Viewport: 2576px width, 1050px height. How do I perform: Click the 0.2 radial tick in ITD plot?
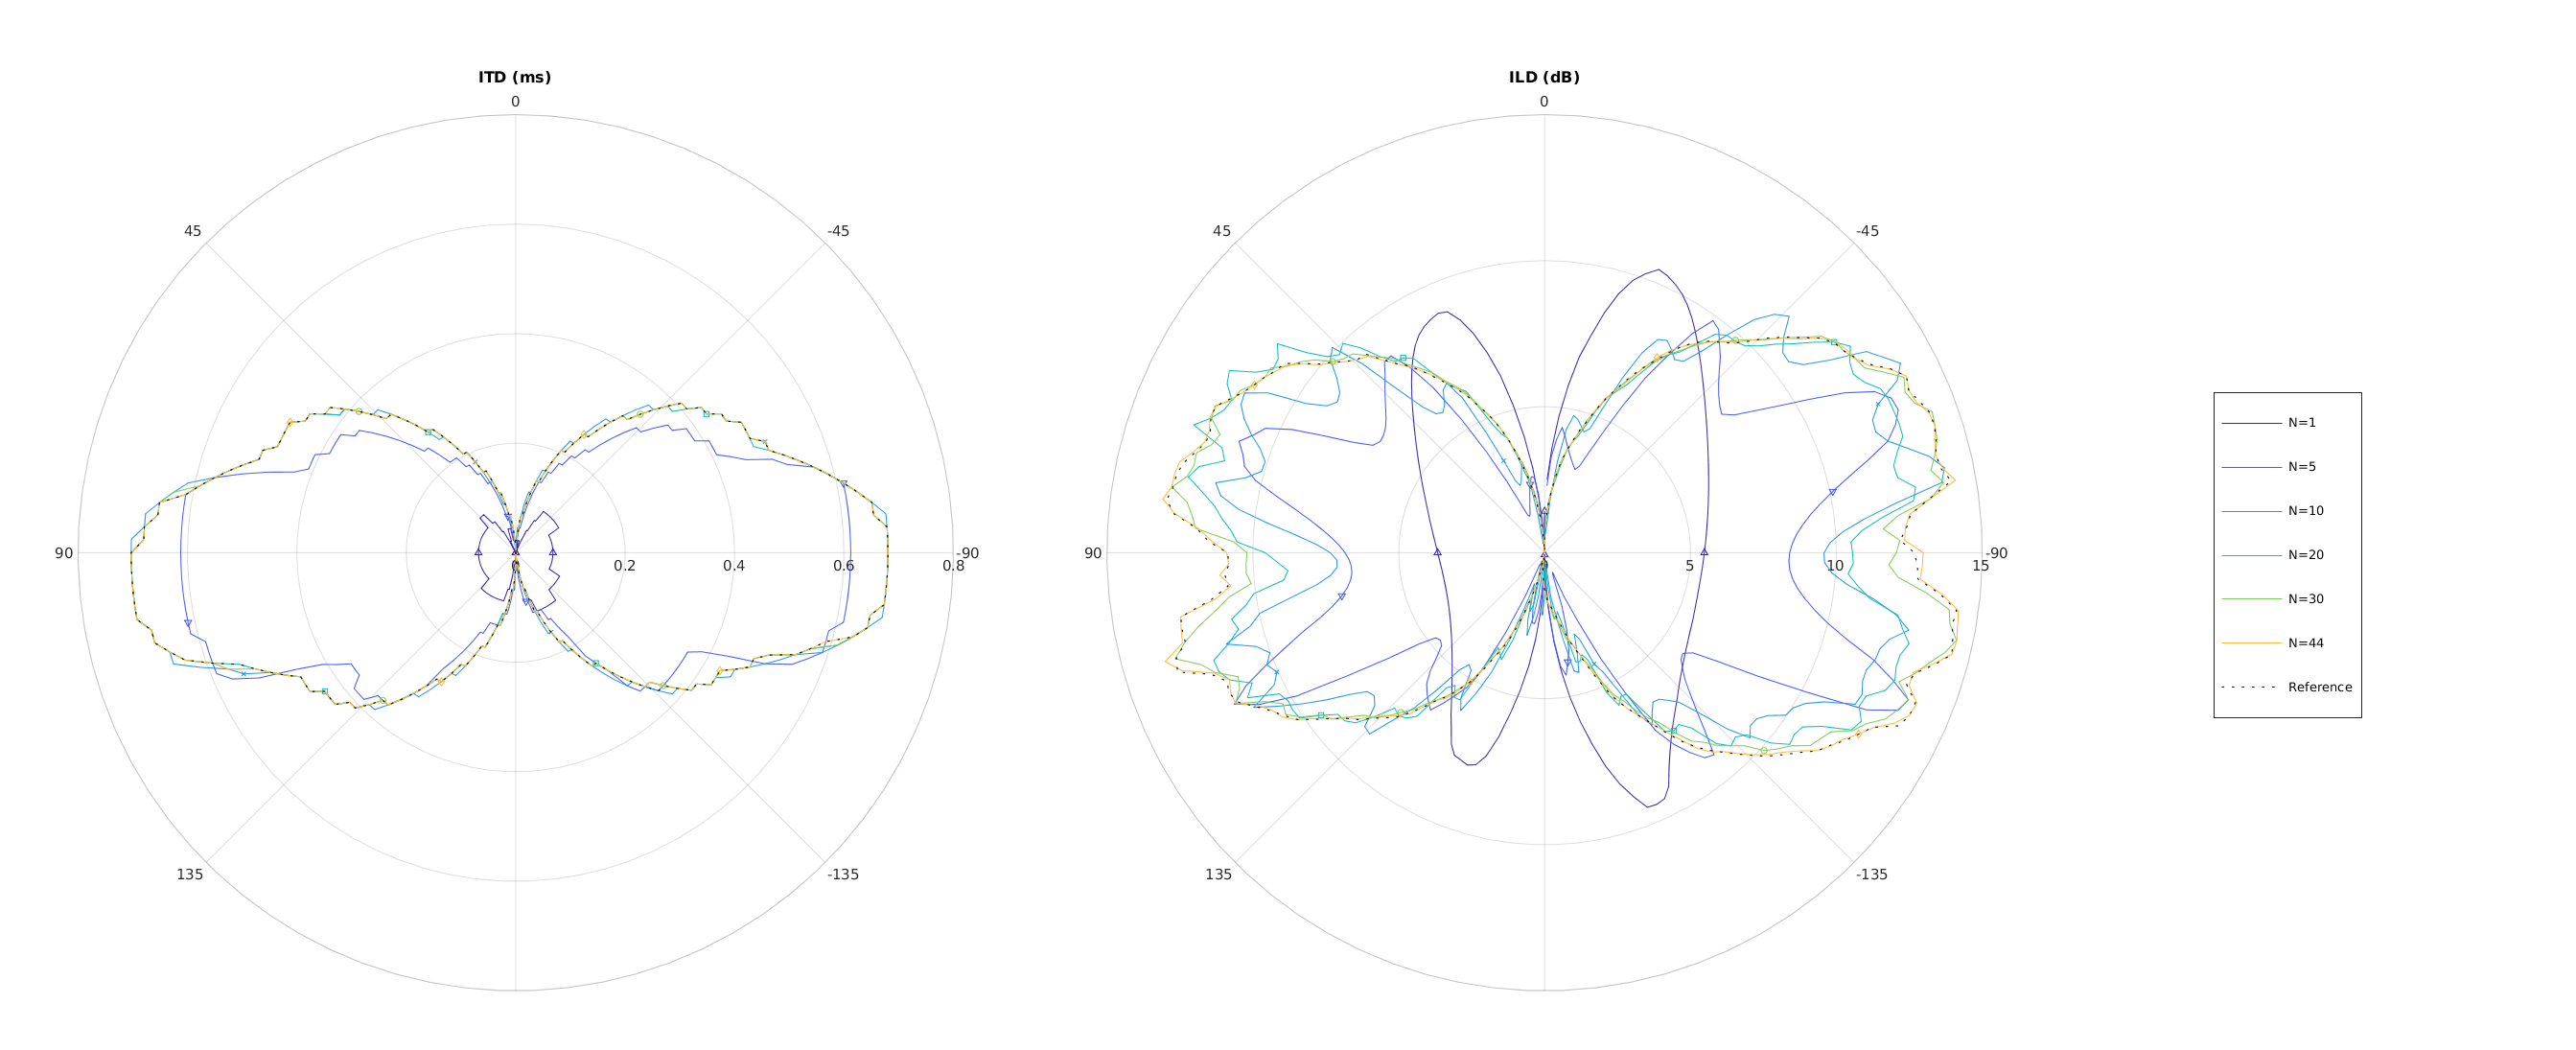[x=624, y=566]
